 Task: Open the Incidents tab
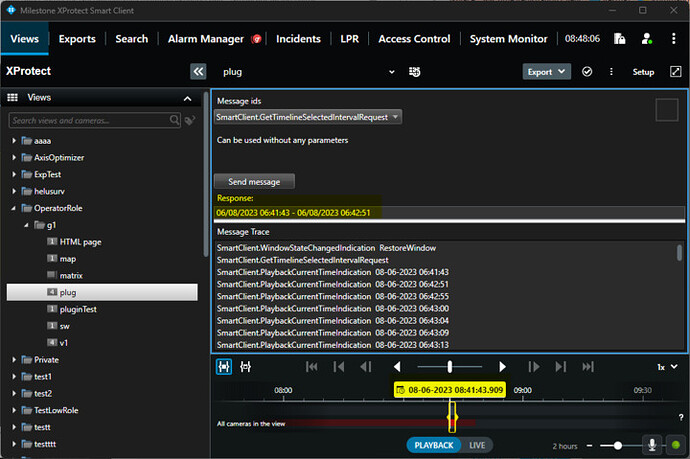(x=298, y=39)
